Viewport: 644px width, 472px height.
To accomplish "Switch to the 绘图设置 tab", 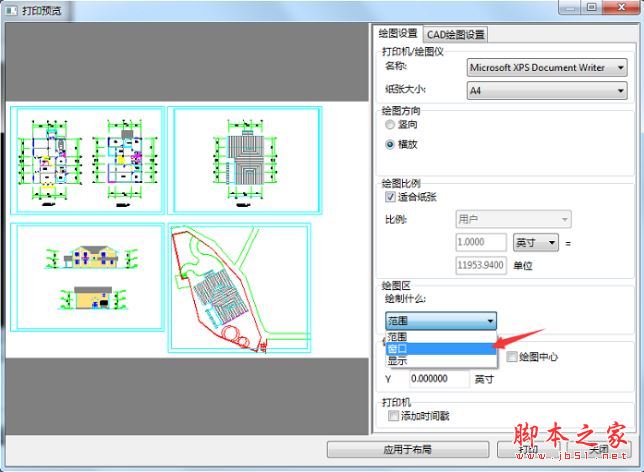I will (398, 33).
